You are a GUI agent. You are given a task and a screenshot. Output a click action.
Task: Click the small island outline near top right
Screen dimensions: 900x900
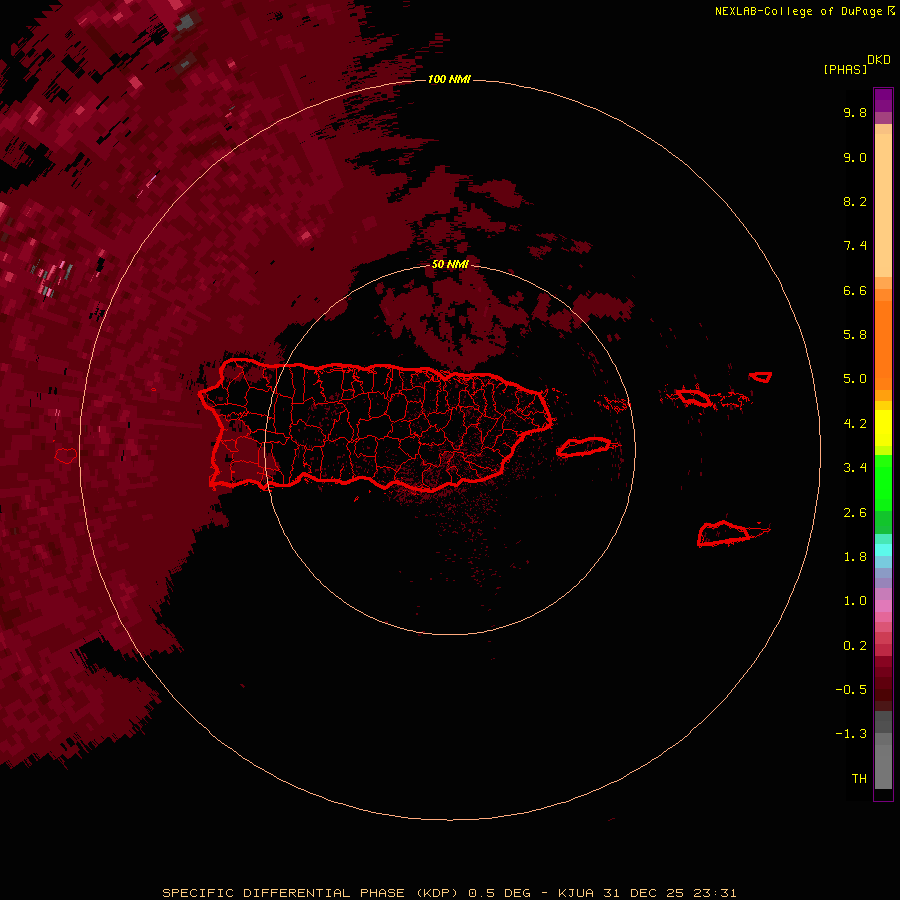click(x=761, y=377)
